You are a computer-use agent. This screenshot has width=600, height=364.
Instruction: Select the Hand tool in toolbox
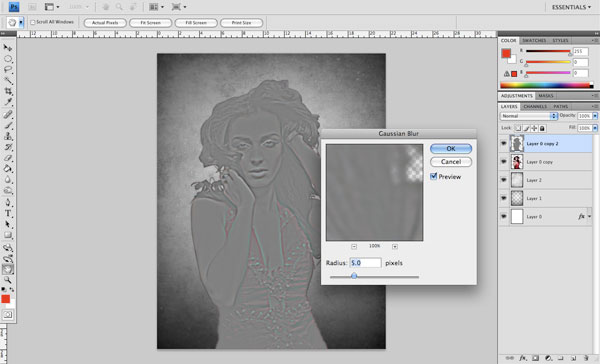(x=8, y=269)
